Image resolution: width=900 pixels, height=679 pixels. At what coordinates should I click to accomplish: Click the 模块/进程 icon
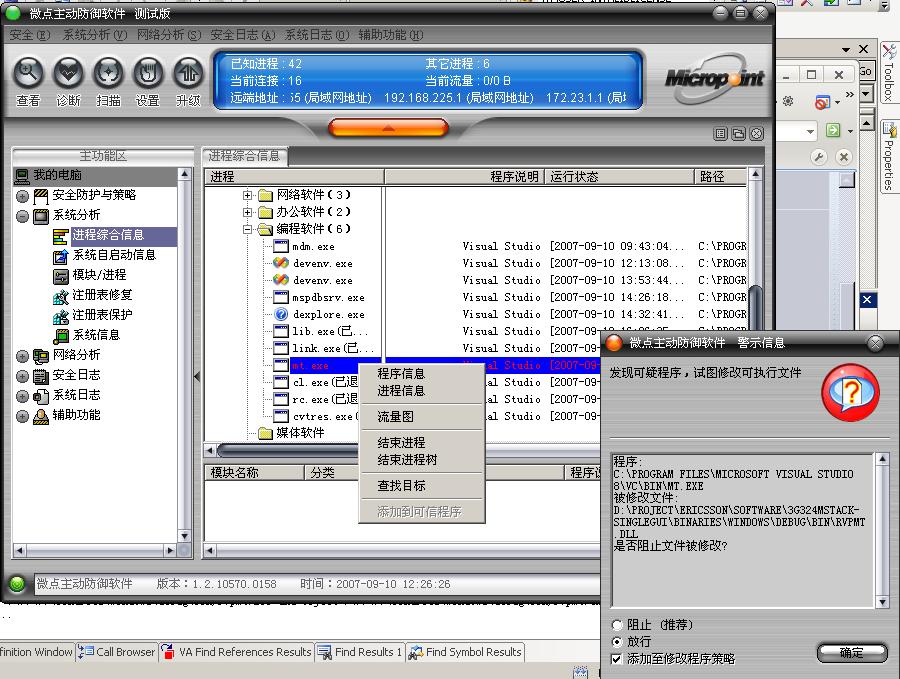[60, 276]
